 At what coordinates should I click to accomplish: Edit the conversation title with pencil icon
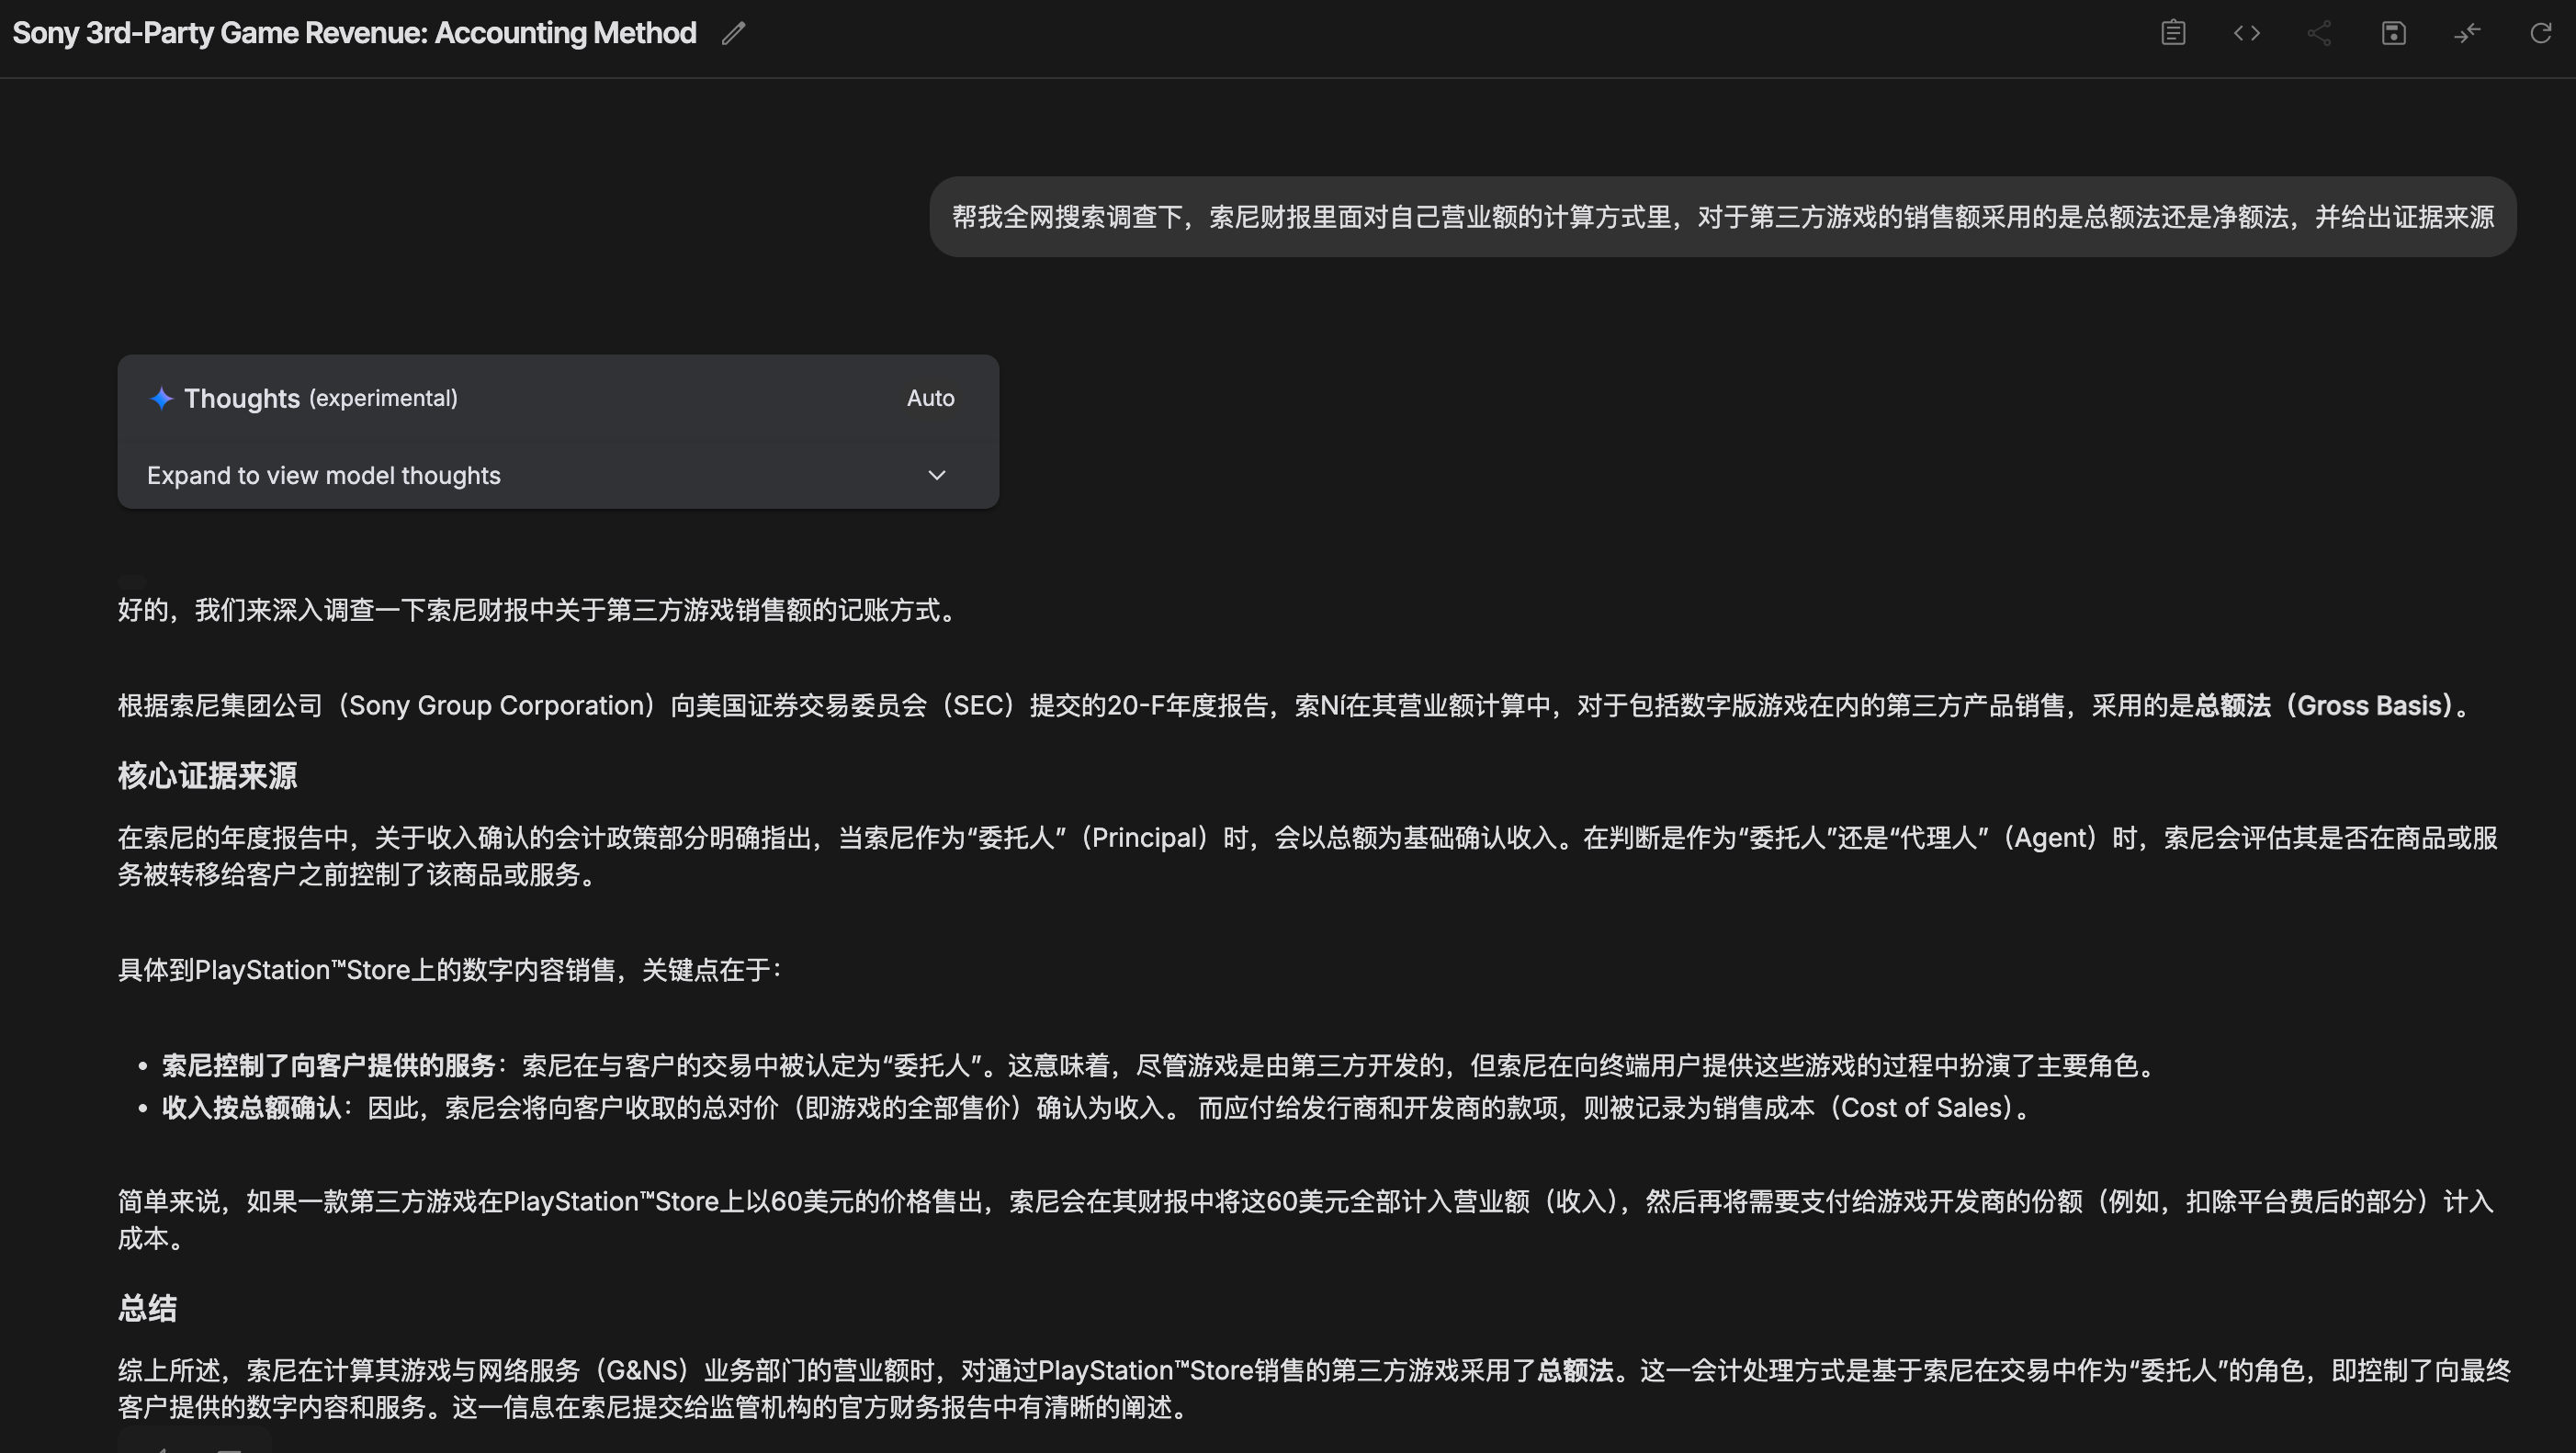(734, 33)
